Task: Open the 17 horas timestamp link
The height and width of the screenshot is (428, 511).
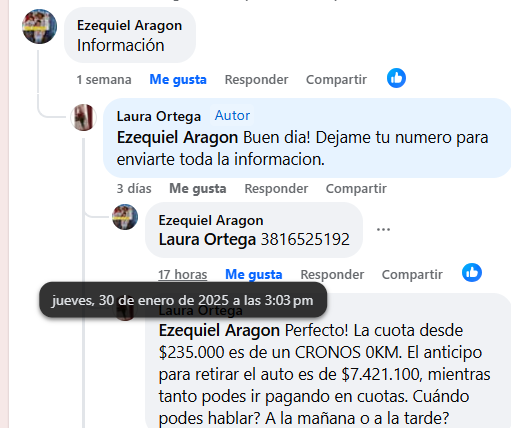Action: (183, 275)
